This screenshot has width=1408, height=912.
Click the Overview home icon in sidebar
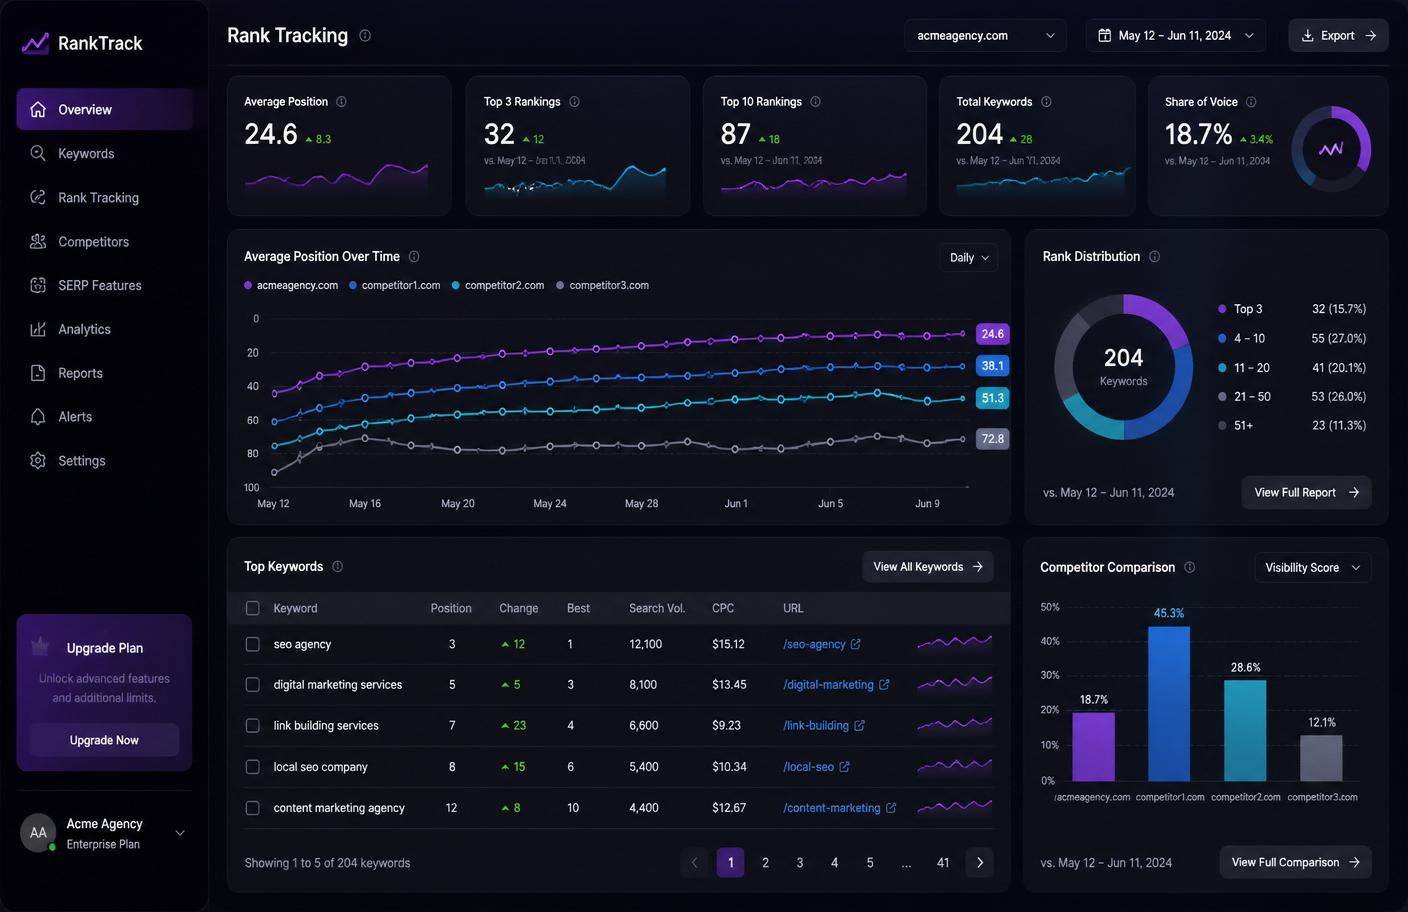[38, 109]
